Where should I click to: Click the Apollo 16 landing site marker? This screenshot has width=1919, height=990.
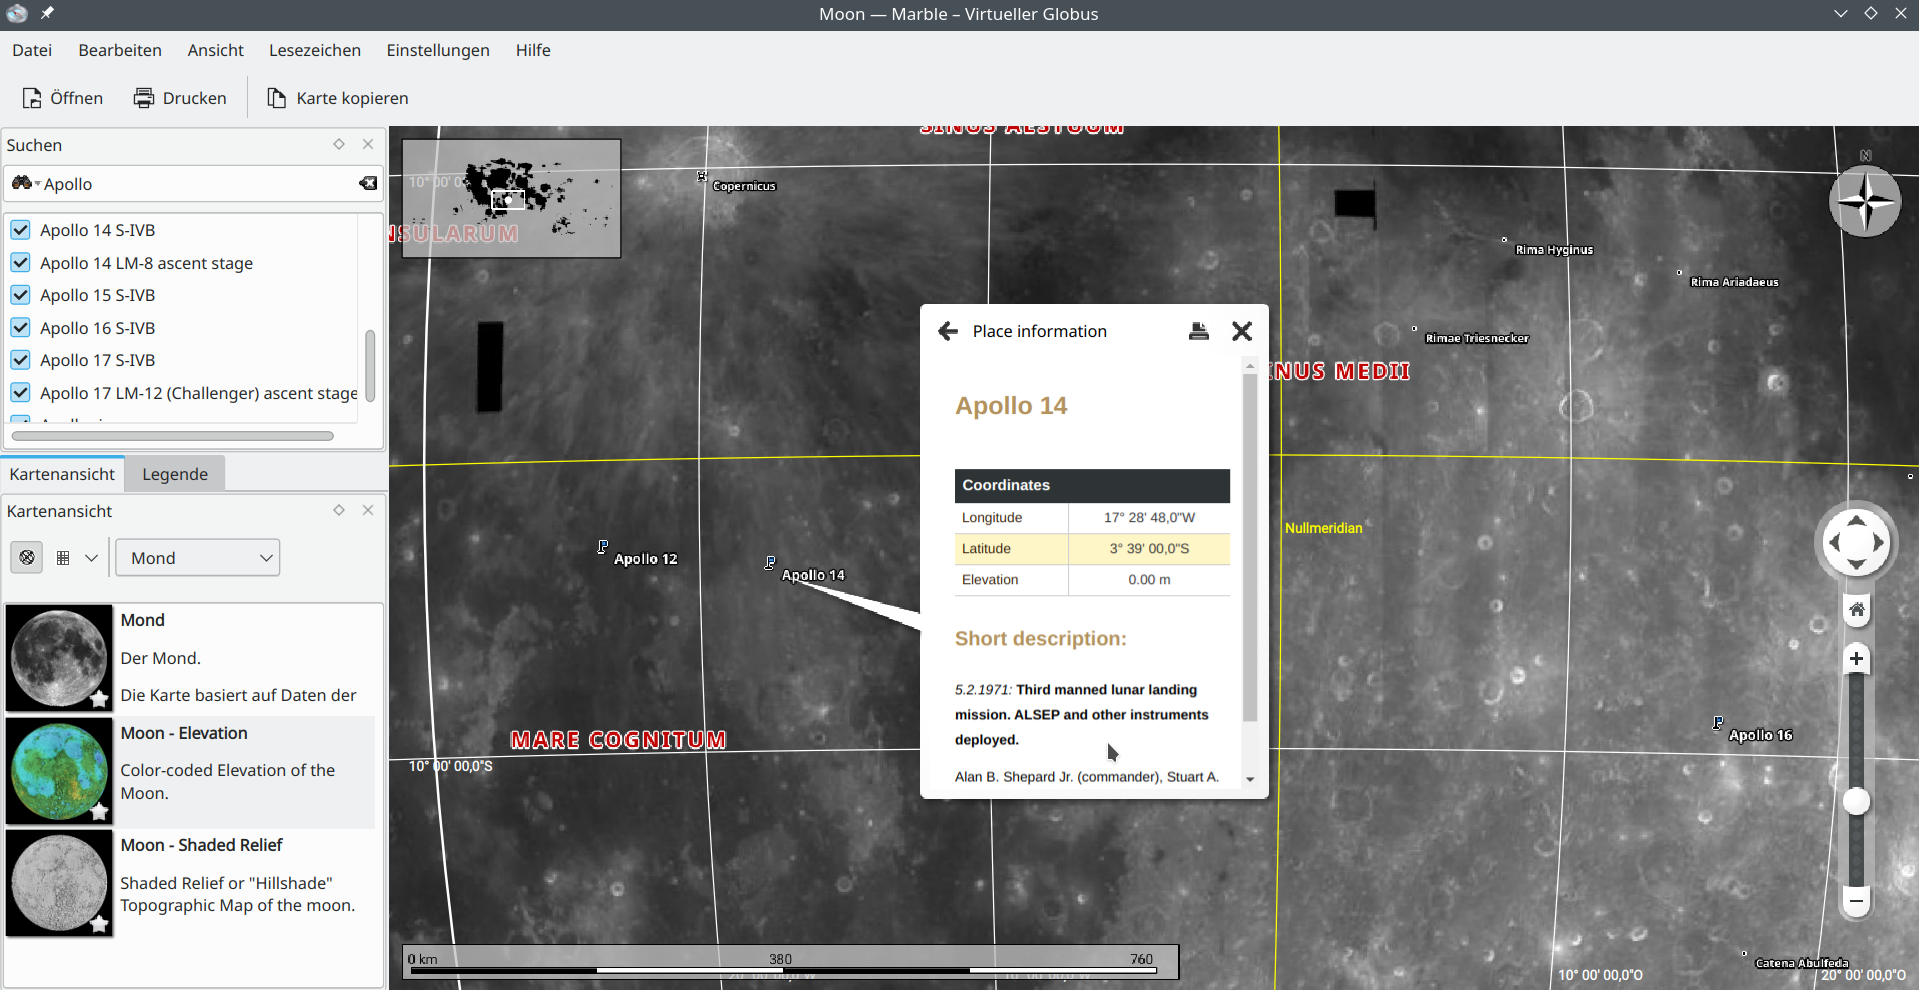pyautogui.click(x=1718, y=723)
